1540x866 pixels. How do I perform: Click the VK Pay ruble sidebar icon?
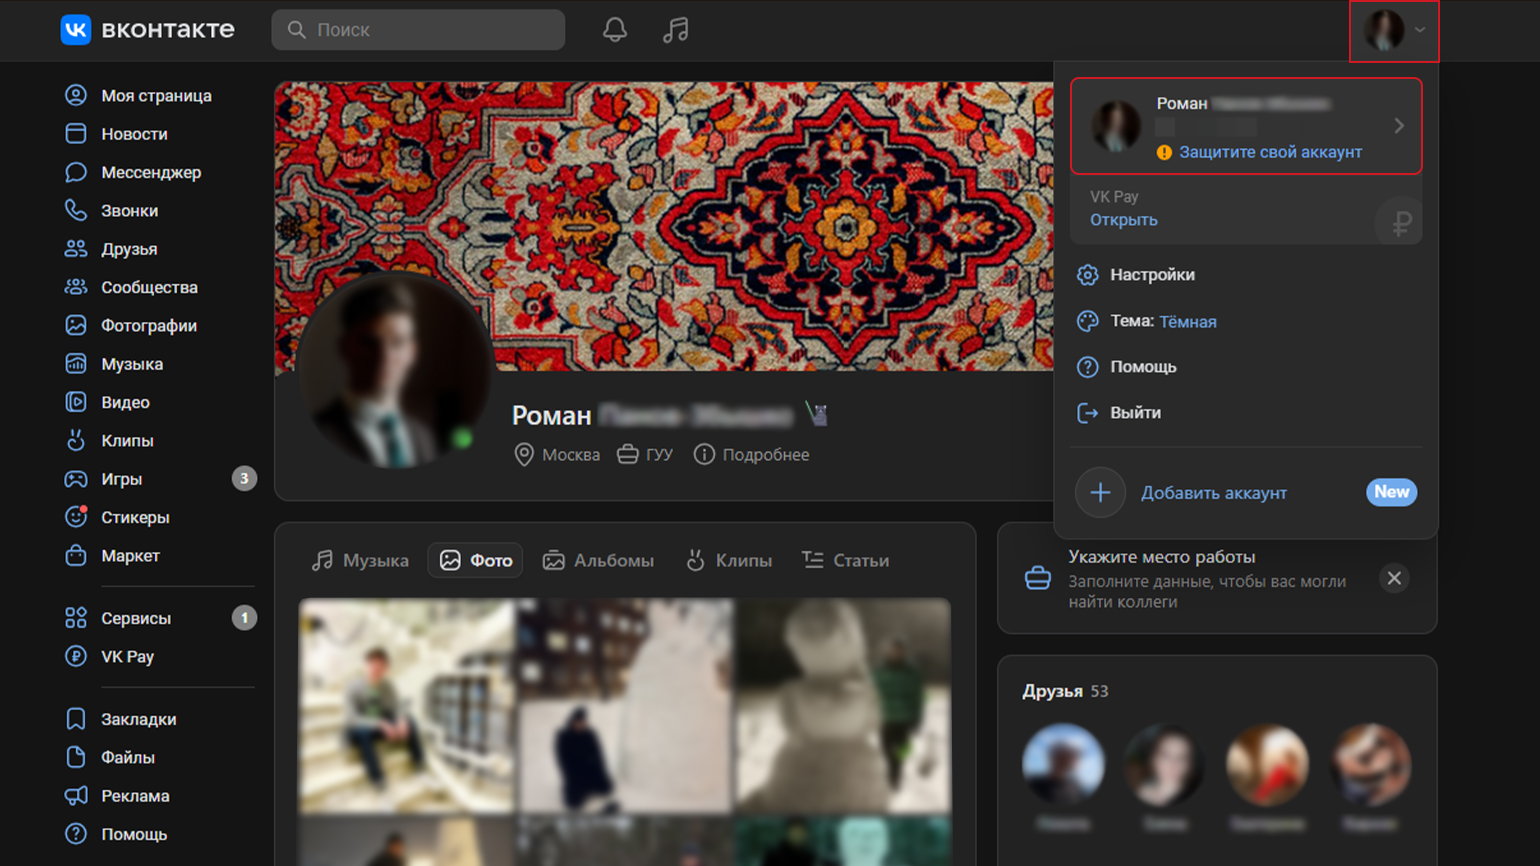point(76,656)
